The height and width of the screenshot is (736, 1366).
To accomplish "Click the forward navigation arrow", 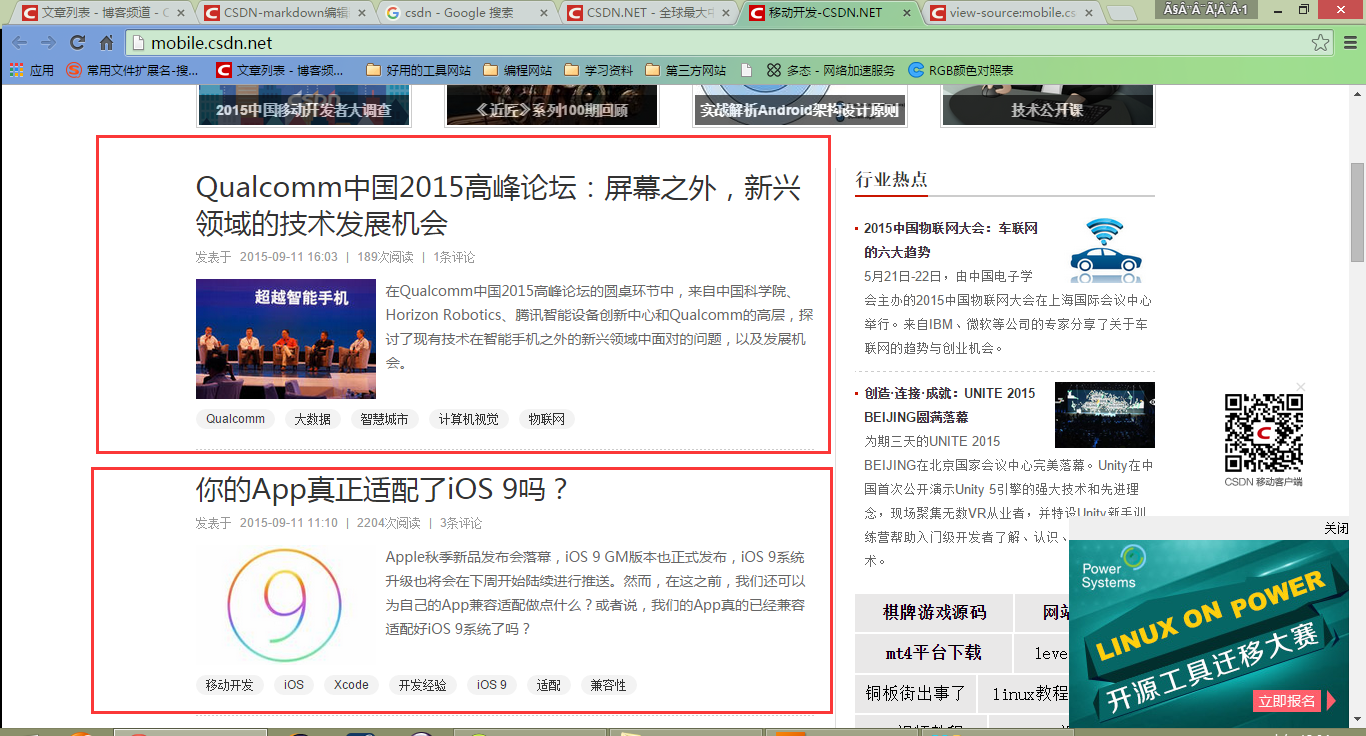I will coord(47,43).
